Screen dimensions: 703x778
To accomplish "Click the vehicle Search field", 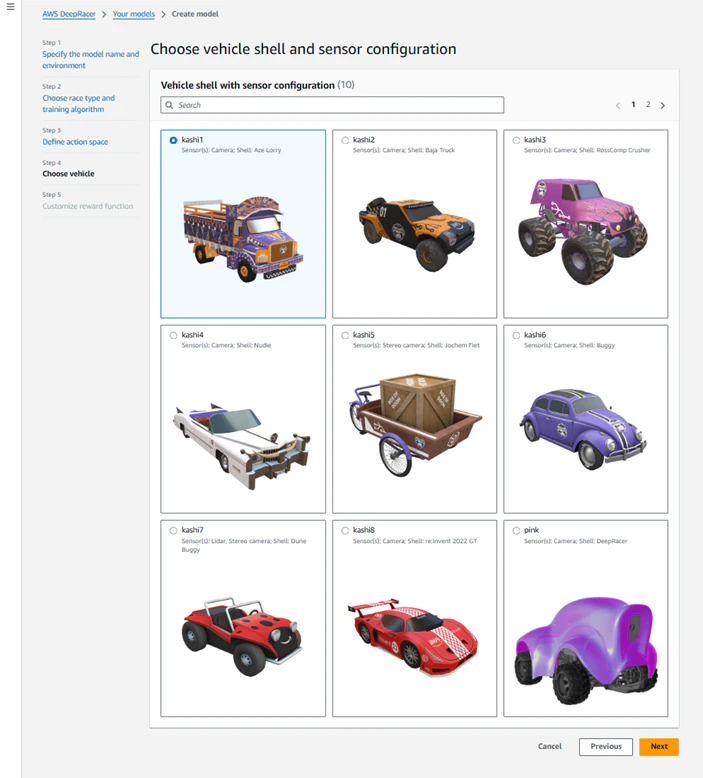I will click(x=332, y=105).
